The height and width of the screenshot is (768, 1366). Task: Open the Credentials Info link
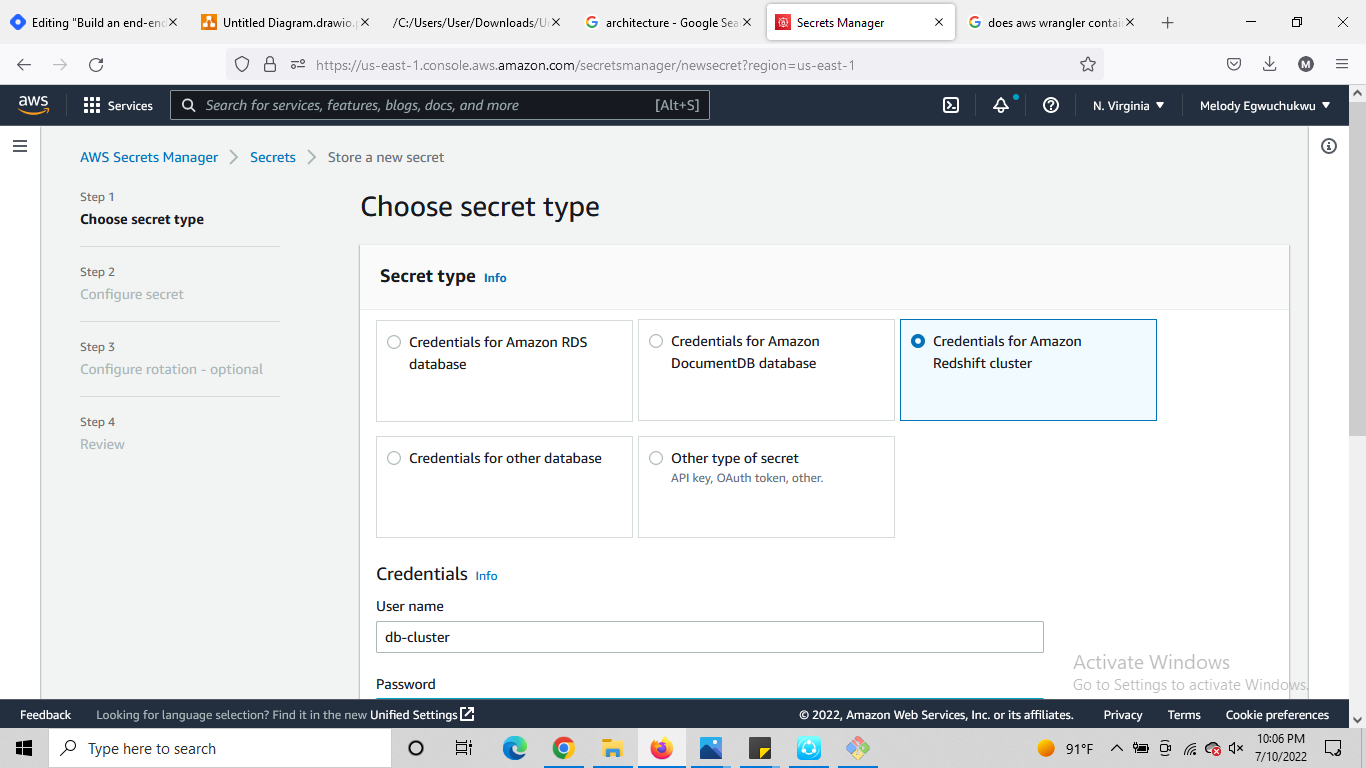[x=486, y=576]
